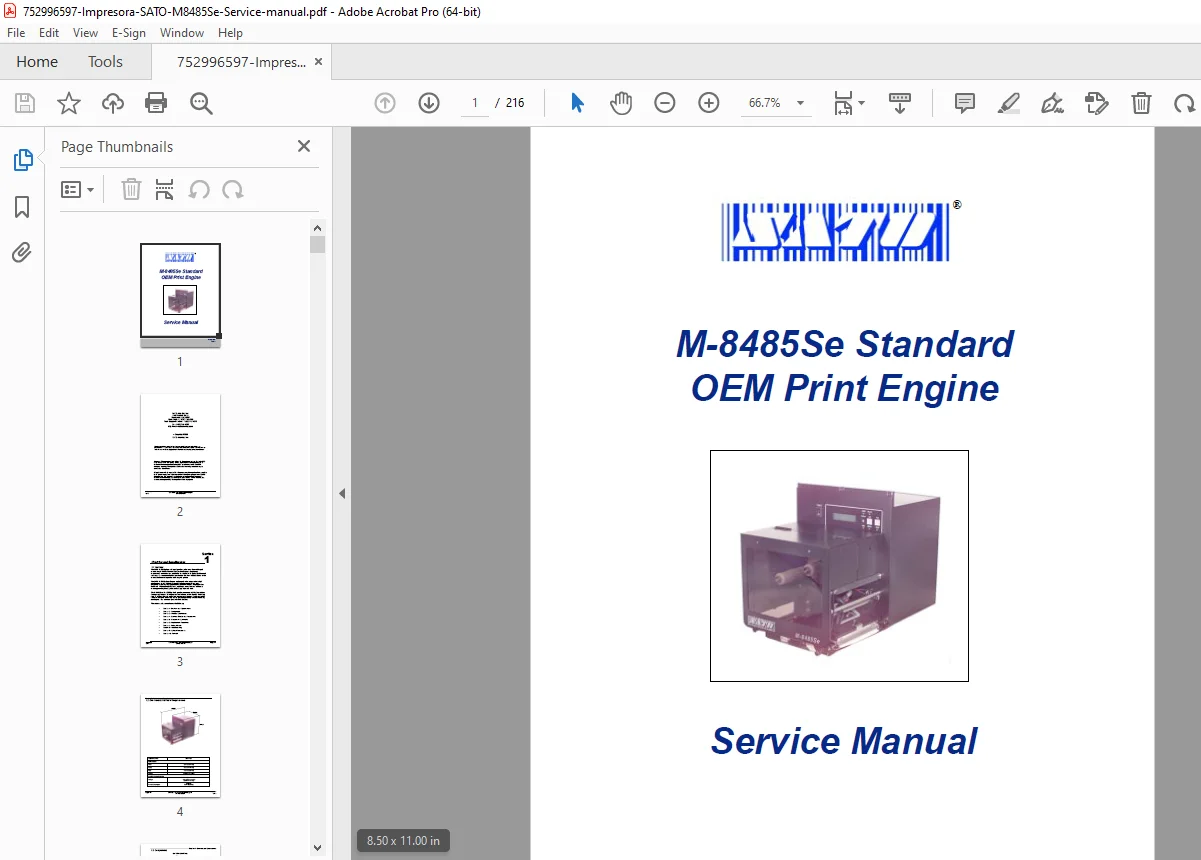
Task: Close the Page Thumbnails panel
Action: click(x=304, y=146)
